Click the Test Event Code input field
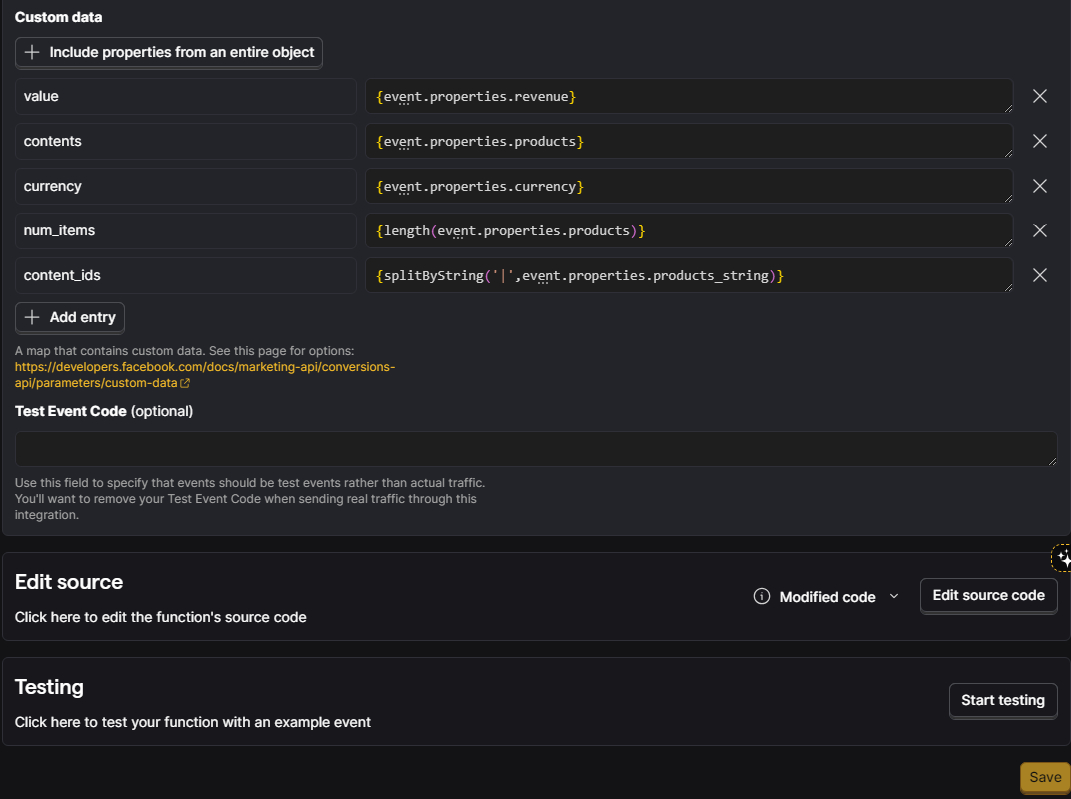 click(x=535, y=448)
